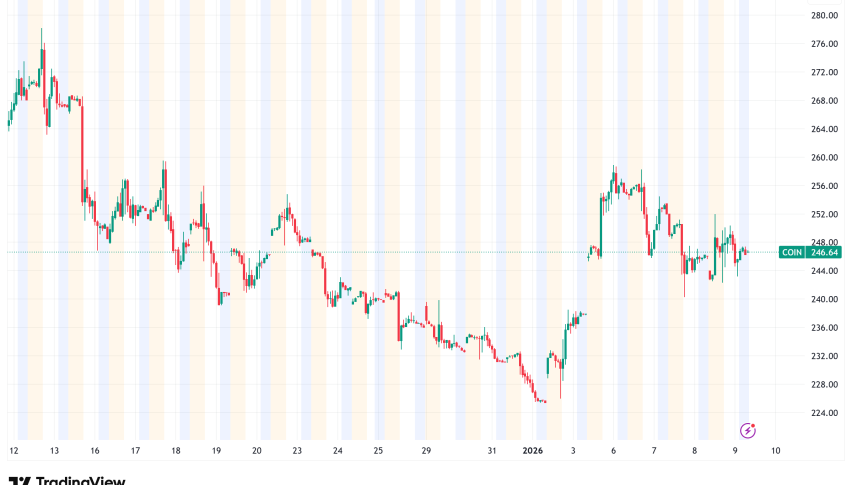Click the purple lightning bolt icon
The height and width of the screenshot is (485, 852).
click(x=748, y=430)
